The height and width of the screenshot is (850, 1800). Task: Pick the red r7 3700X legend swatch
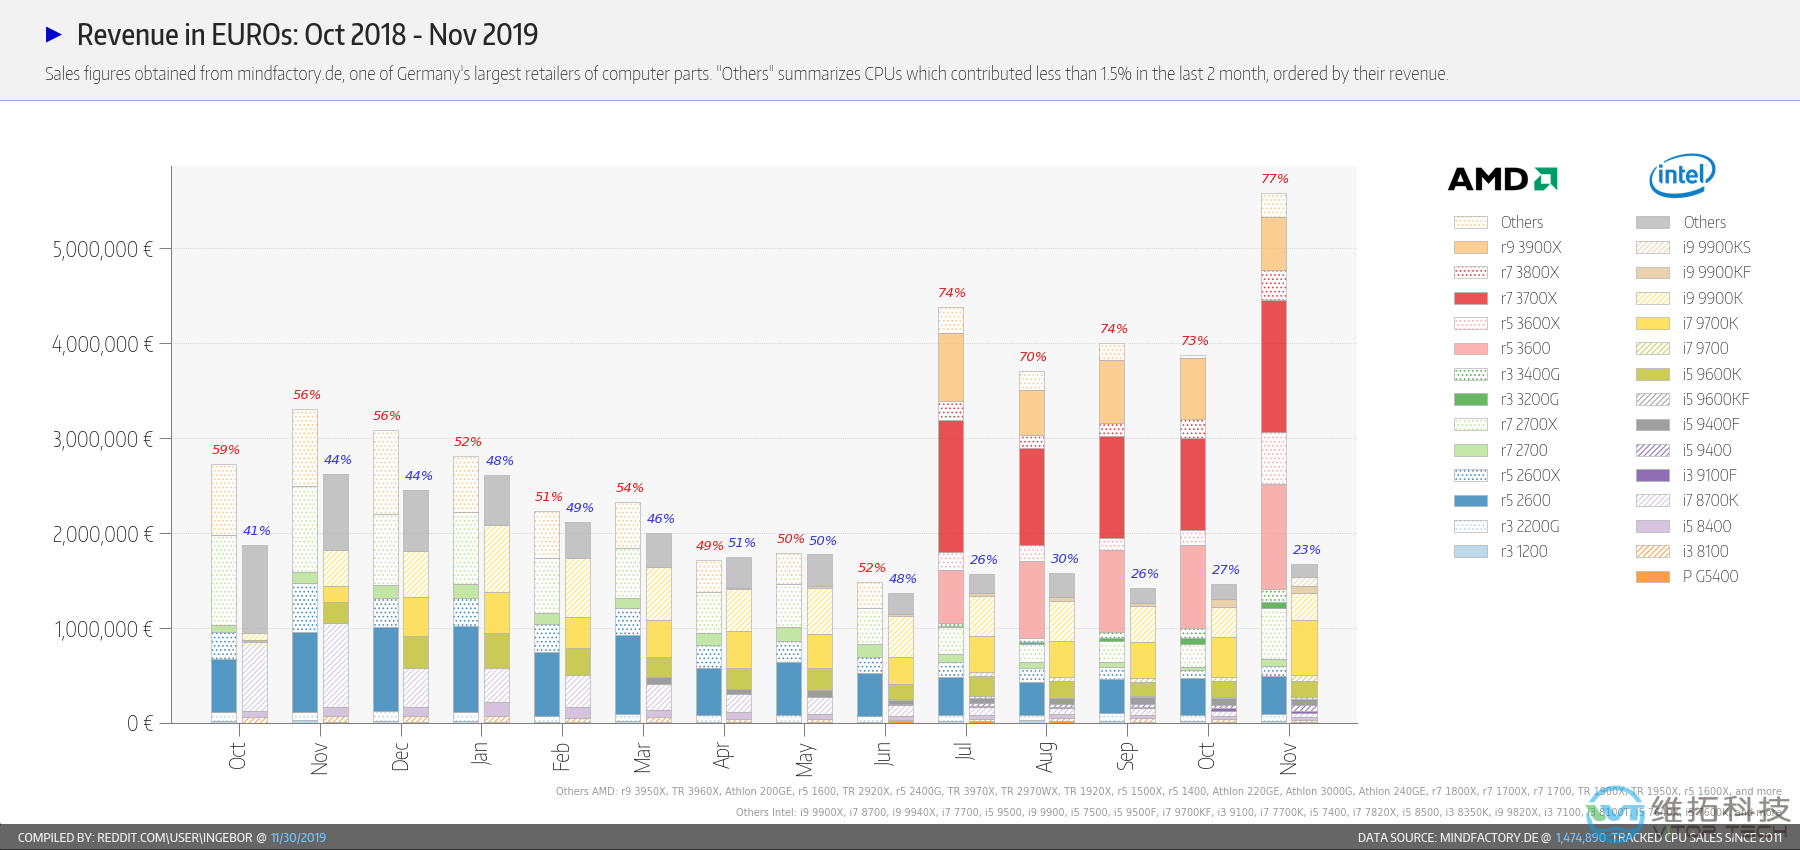pos(1471,298)
